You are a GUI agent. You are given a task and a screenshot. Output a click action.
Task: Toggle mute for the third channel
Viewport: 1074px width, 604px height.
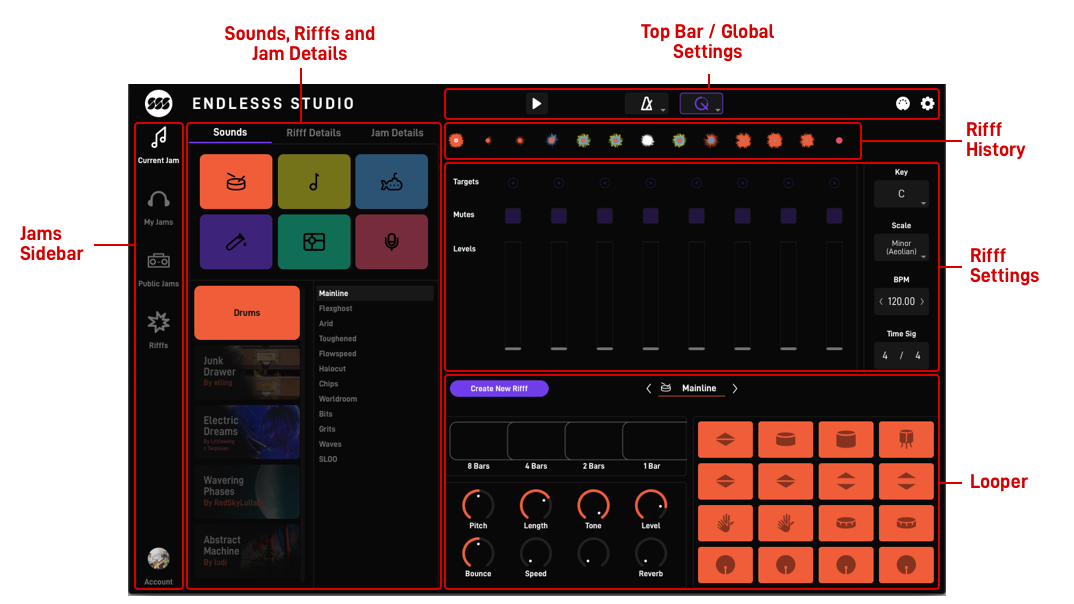pyautogui.click(x=605, y=216)
